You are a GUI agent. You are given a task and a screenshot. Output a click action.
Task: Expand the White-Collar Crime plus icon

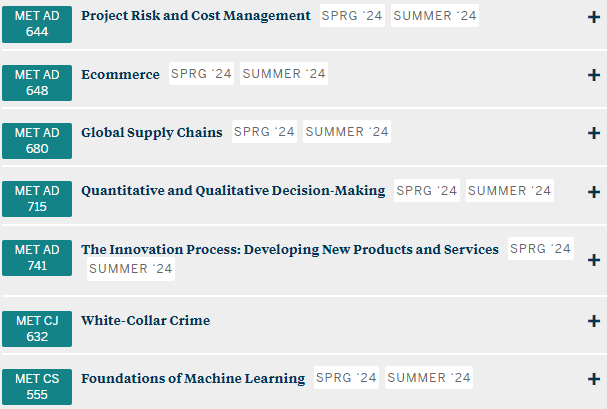click(593, 321)
